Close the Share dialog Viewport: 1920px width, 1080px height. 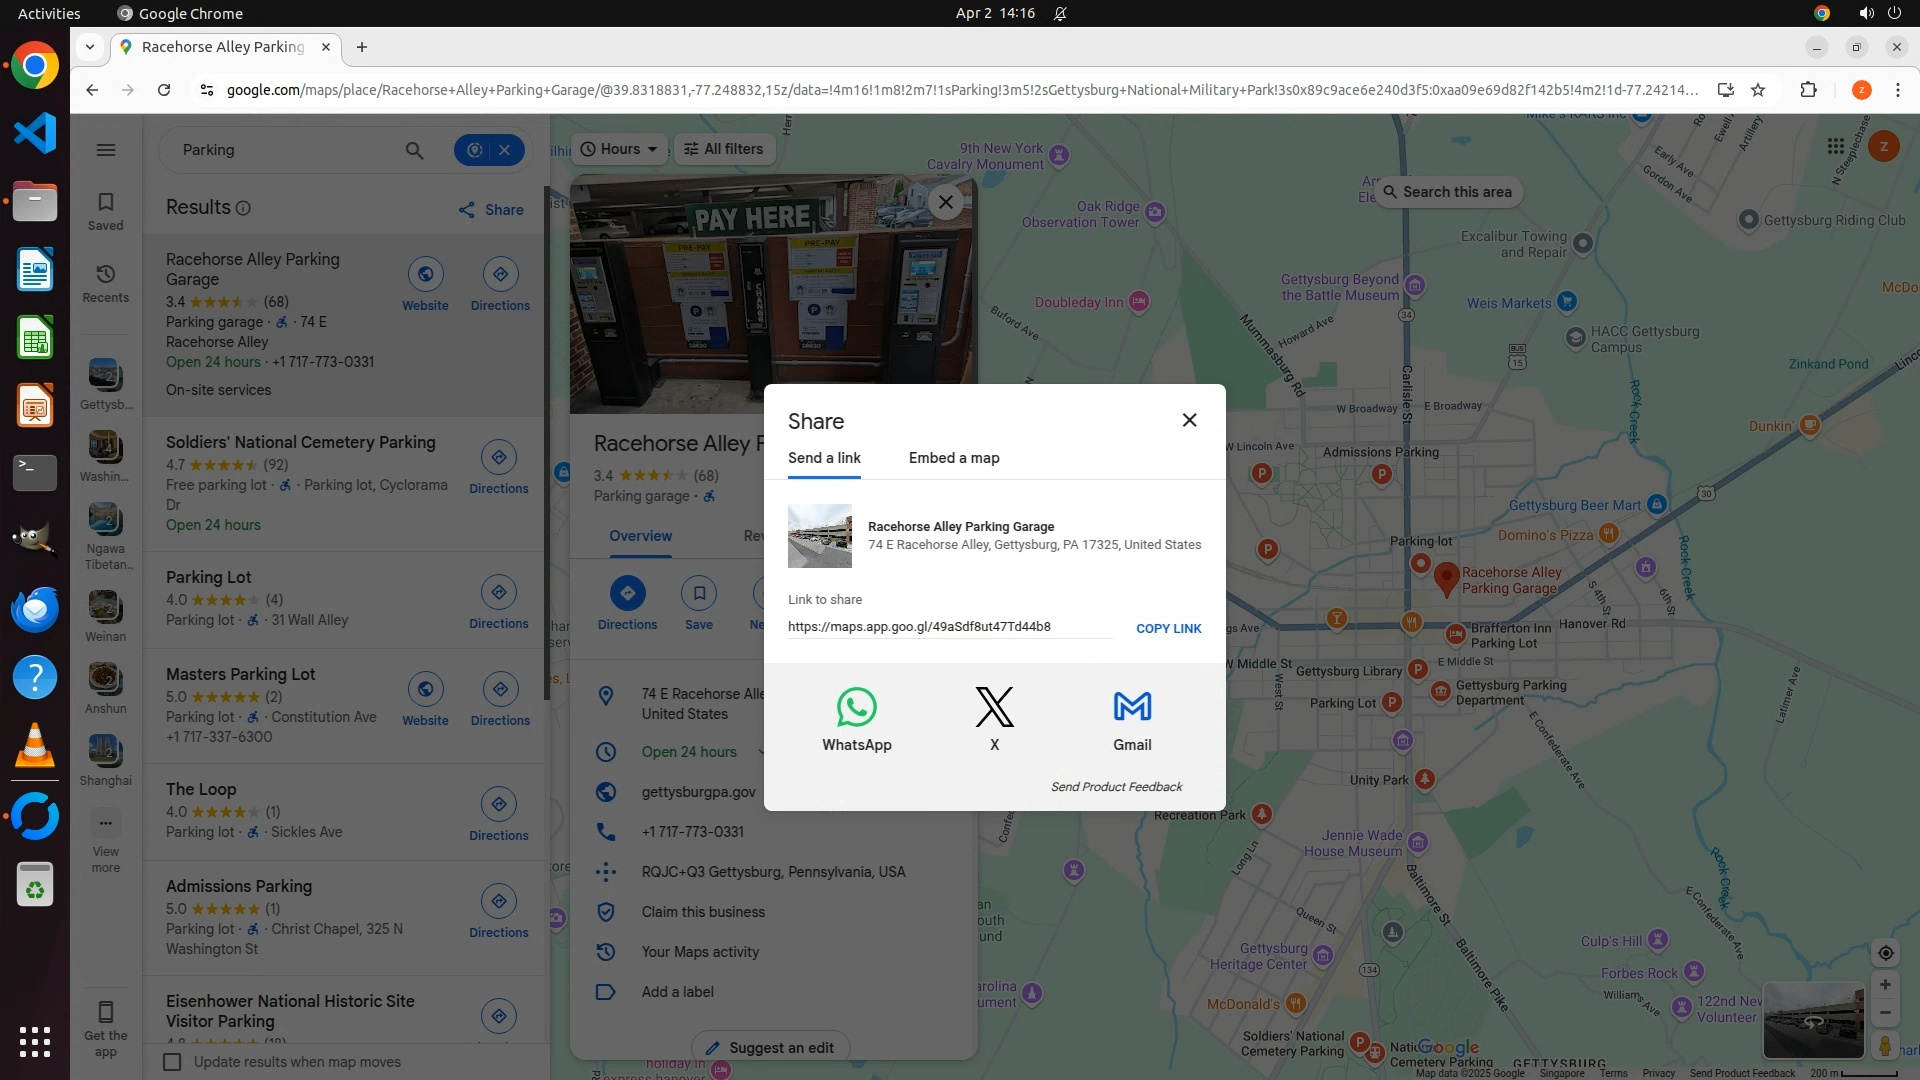[1189, 420]
